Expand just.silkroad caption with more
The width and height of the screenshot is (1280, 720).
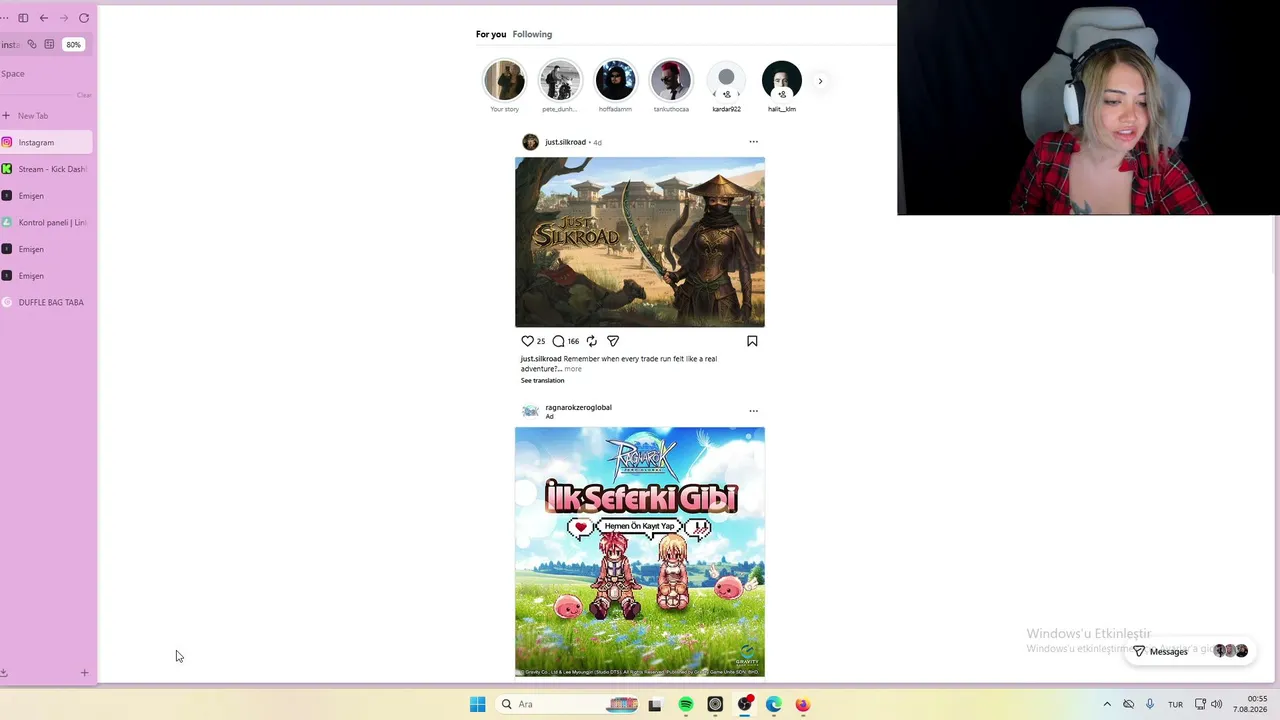click(x=573, y=369)
